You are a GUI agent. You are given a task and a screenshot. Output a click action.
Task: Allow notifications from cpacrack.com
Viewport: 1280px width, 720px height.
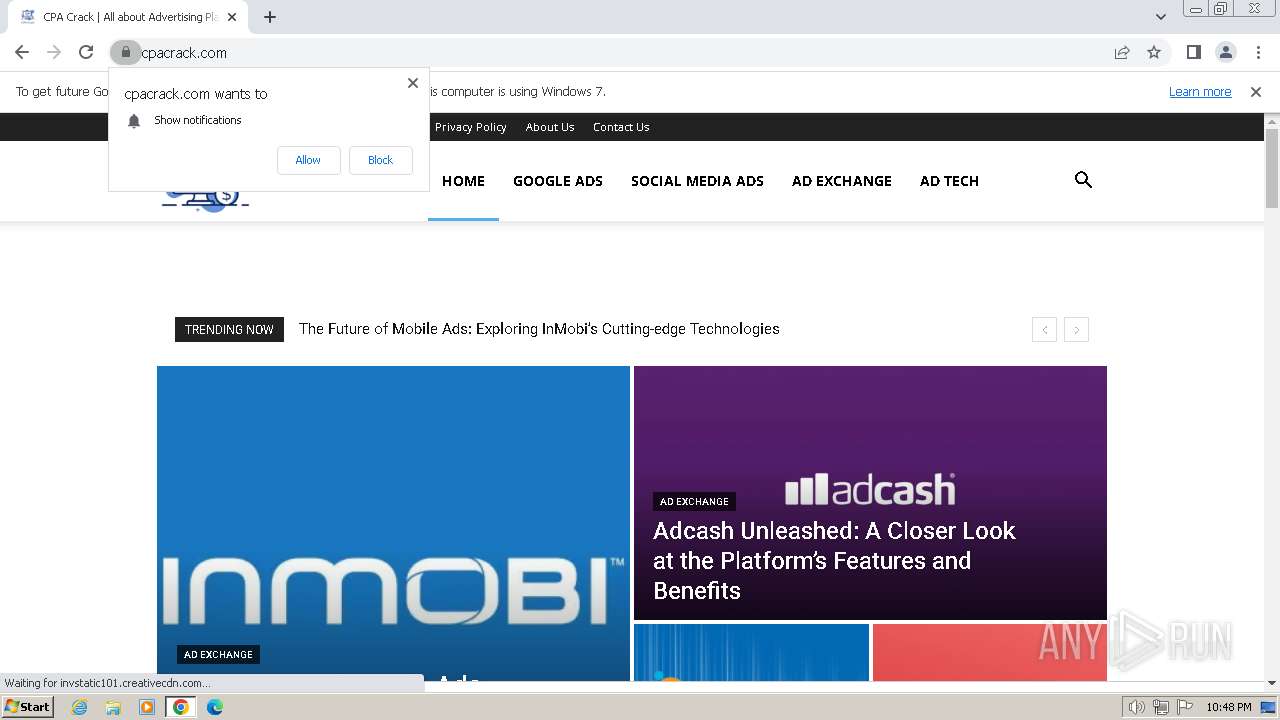click(308, 160)
